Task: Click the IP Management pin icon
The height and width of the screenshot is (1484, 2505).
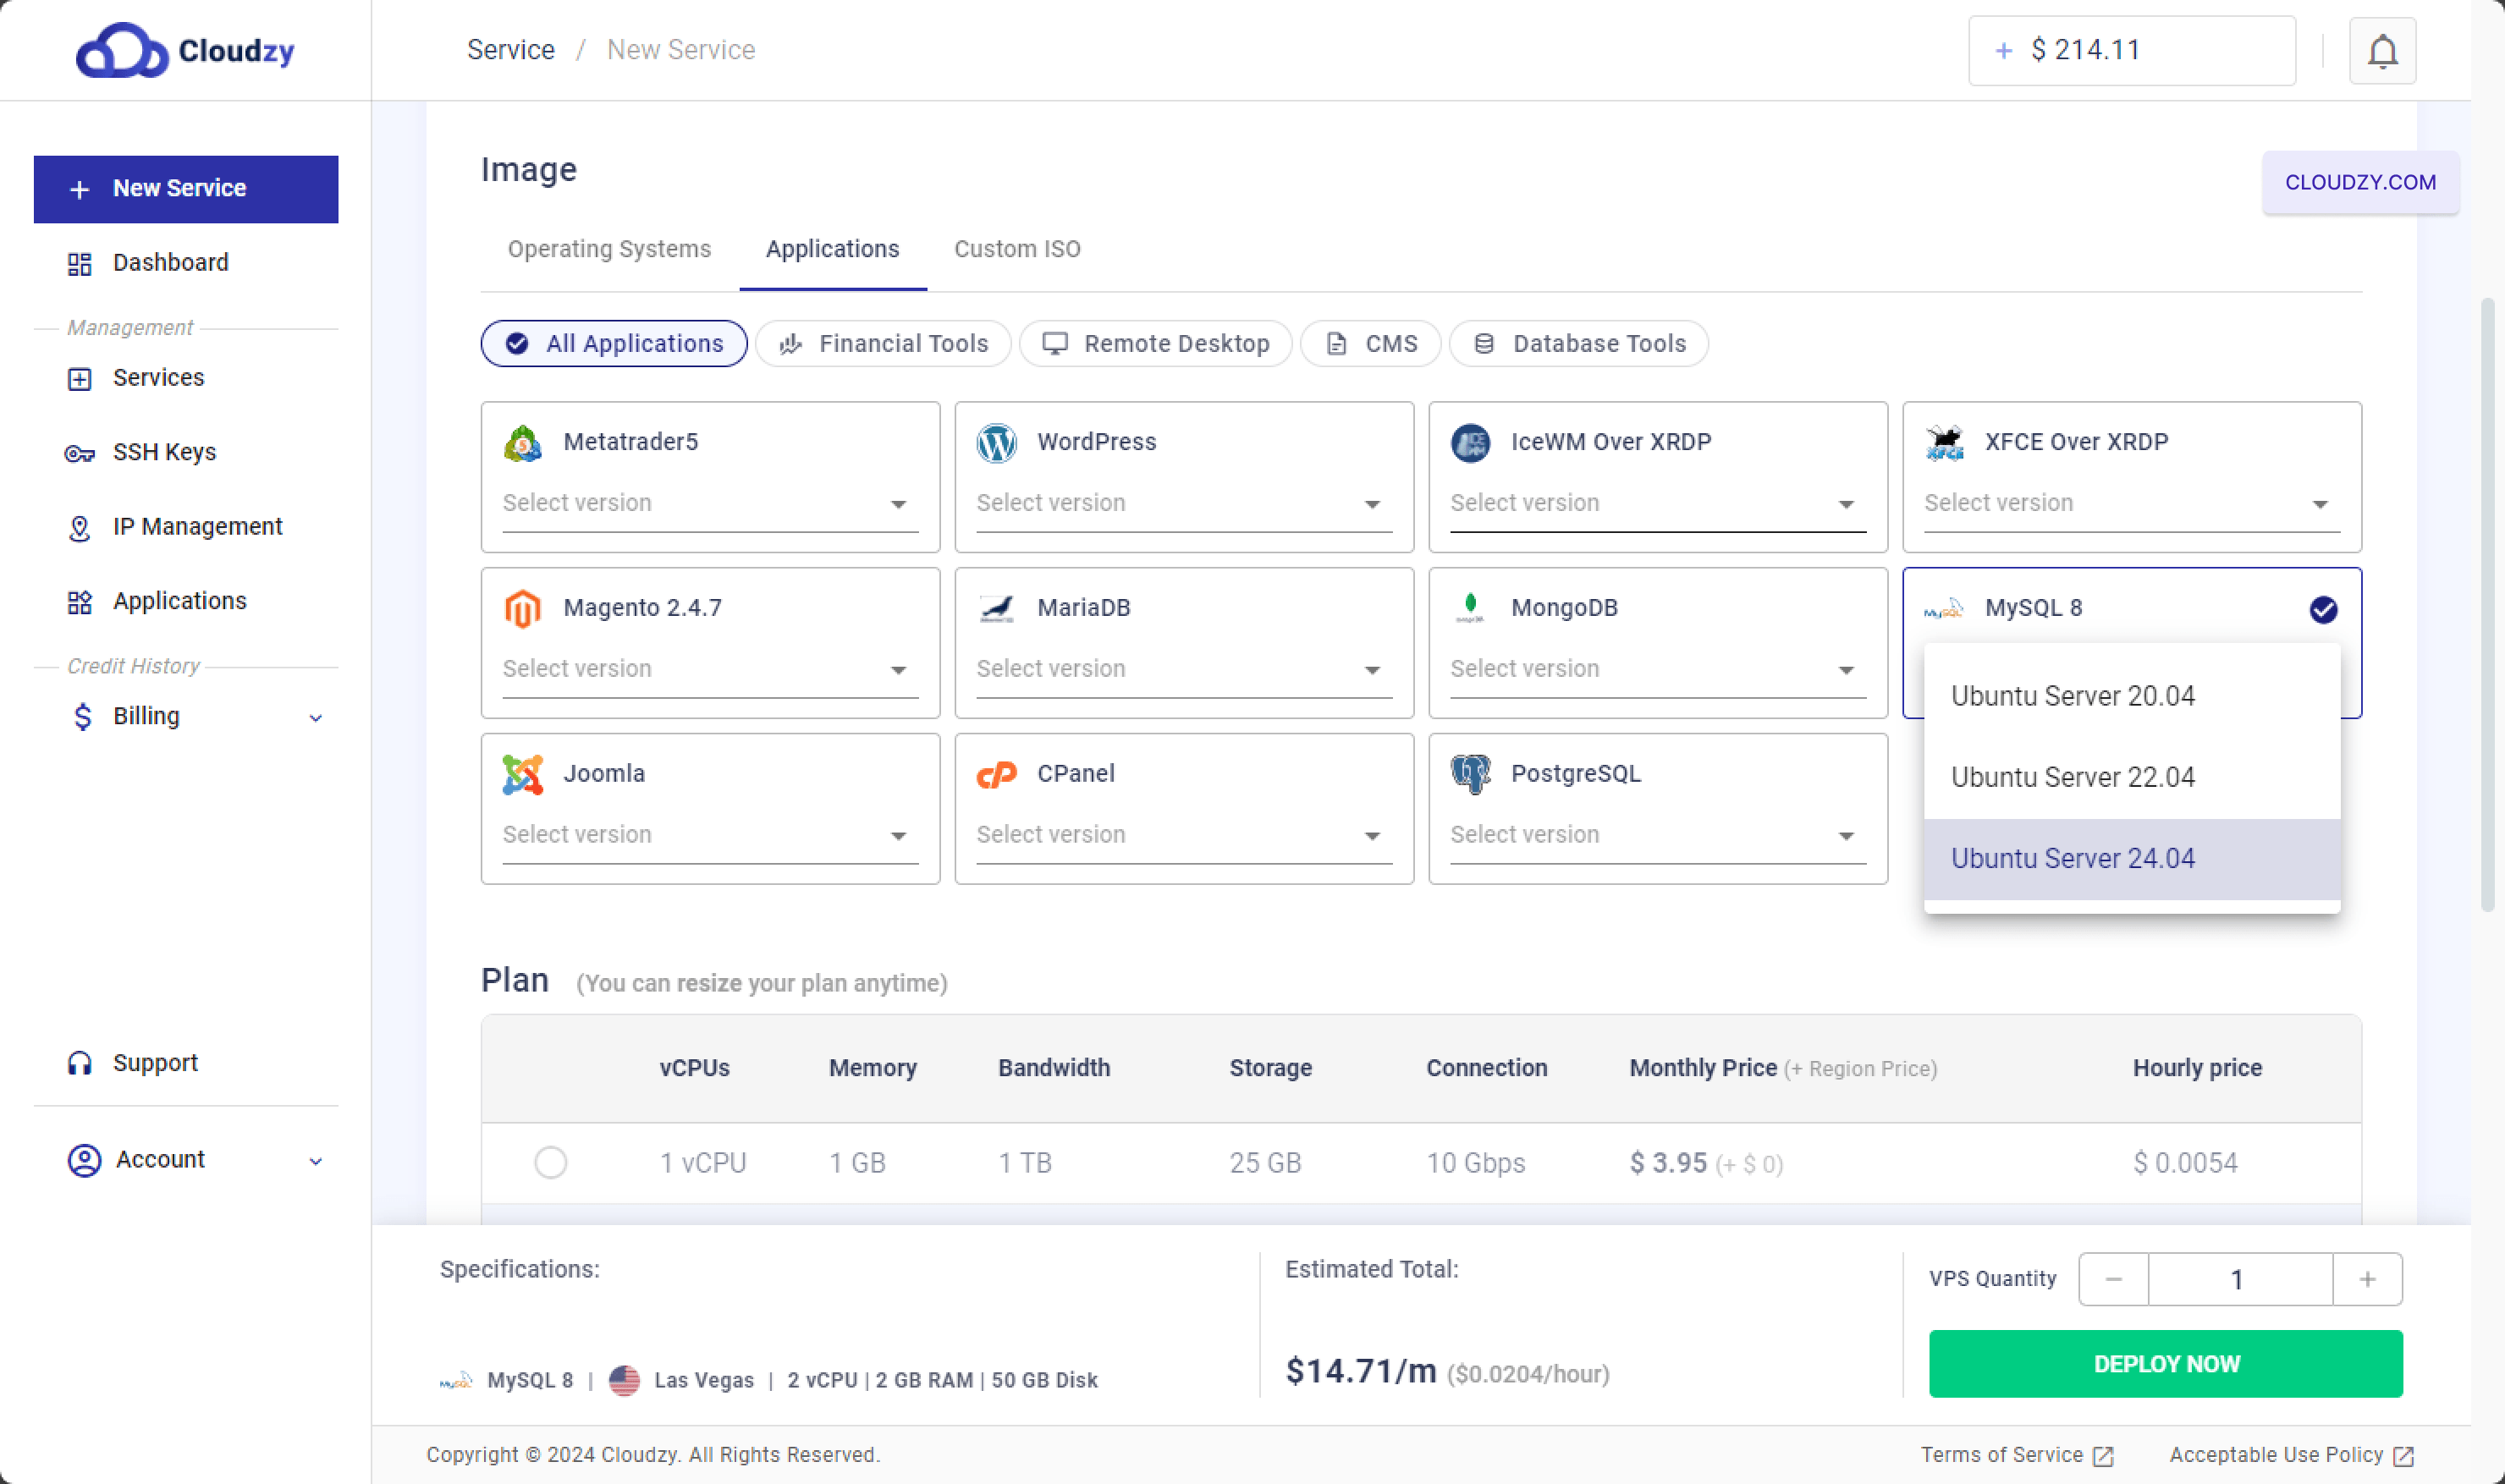Action: (x=80, y=528)
